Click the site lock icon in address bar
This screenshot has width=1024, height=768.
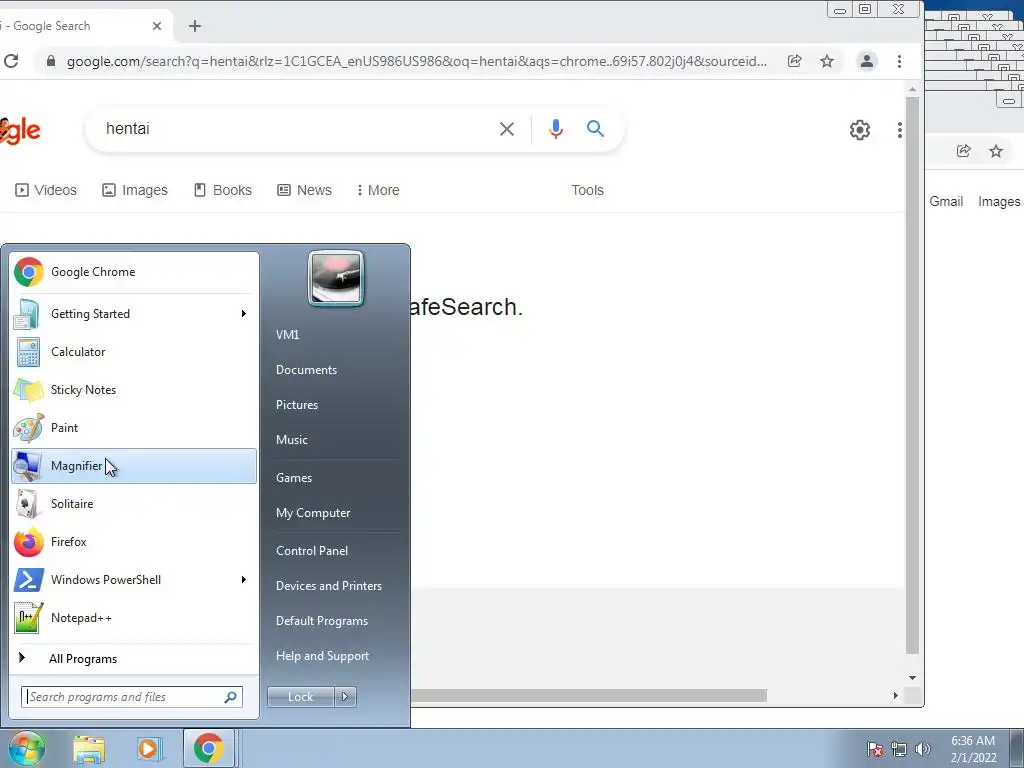pyautogui.click(x=50, y=61)
